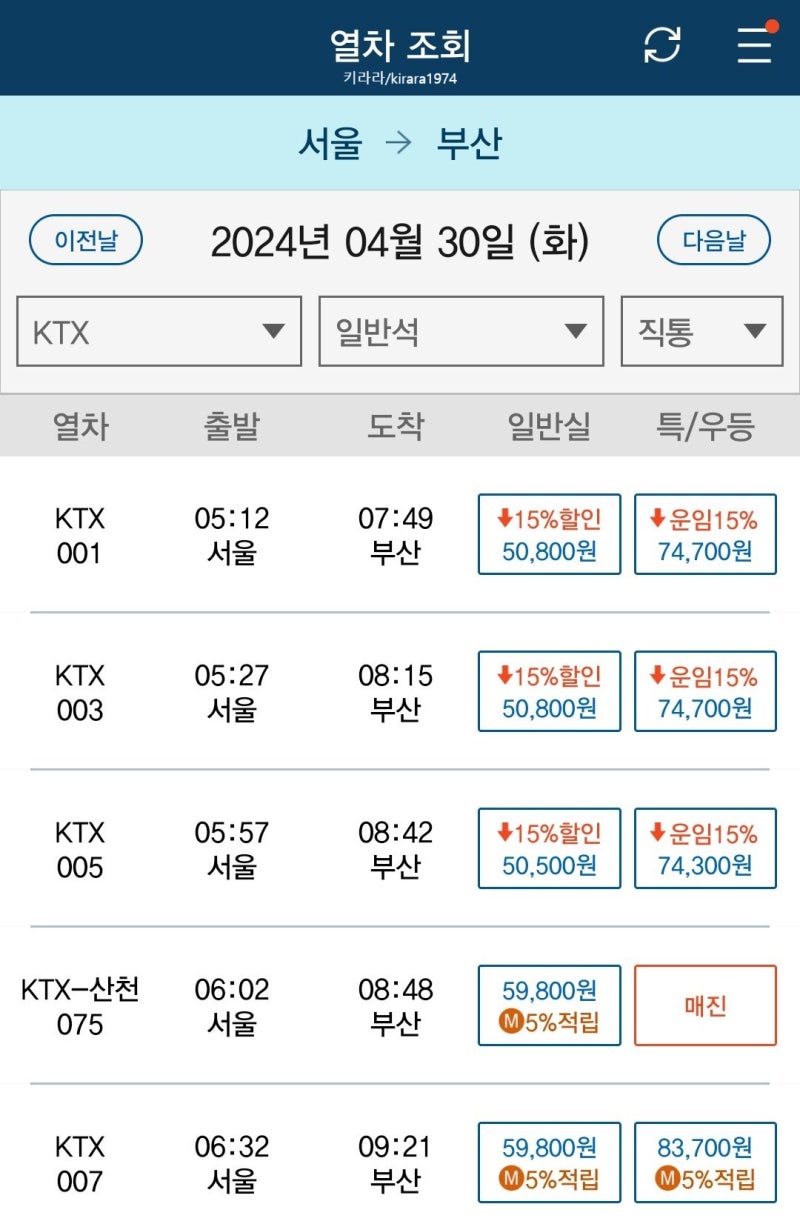
Task: Tap the date 2024년 04월 30일
Action: click(x=400, y=241)
